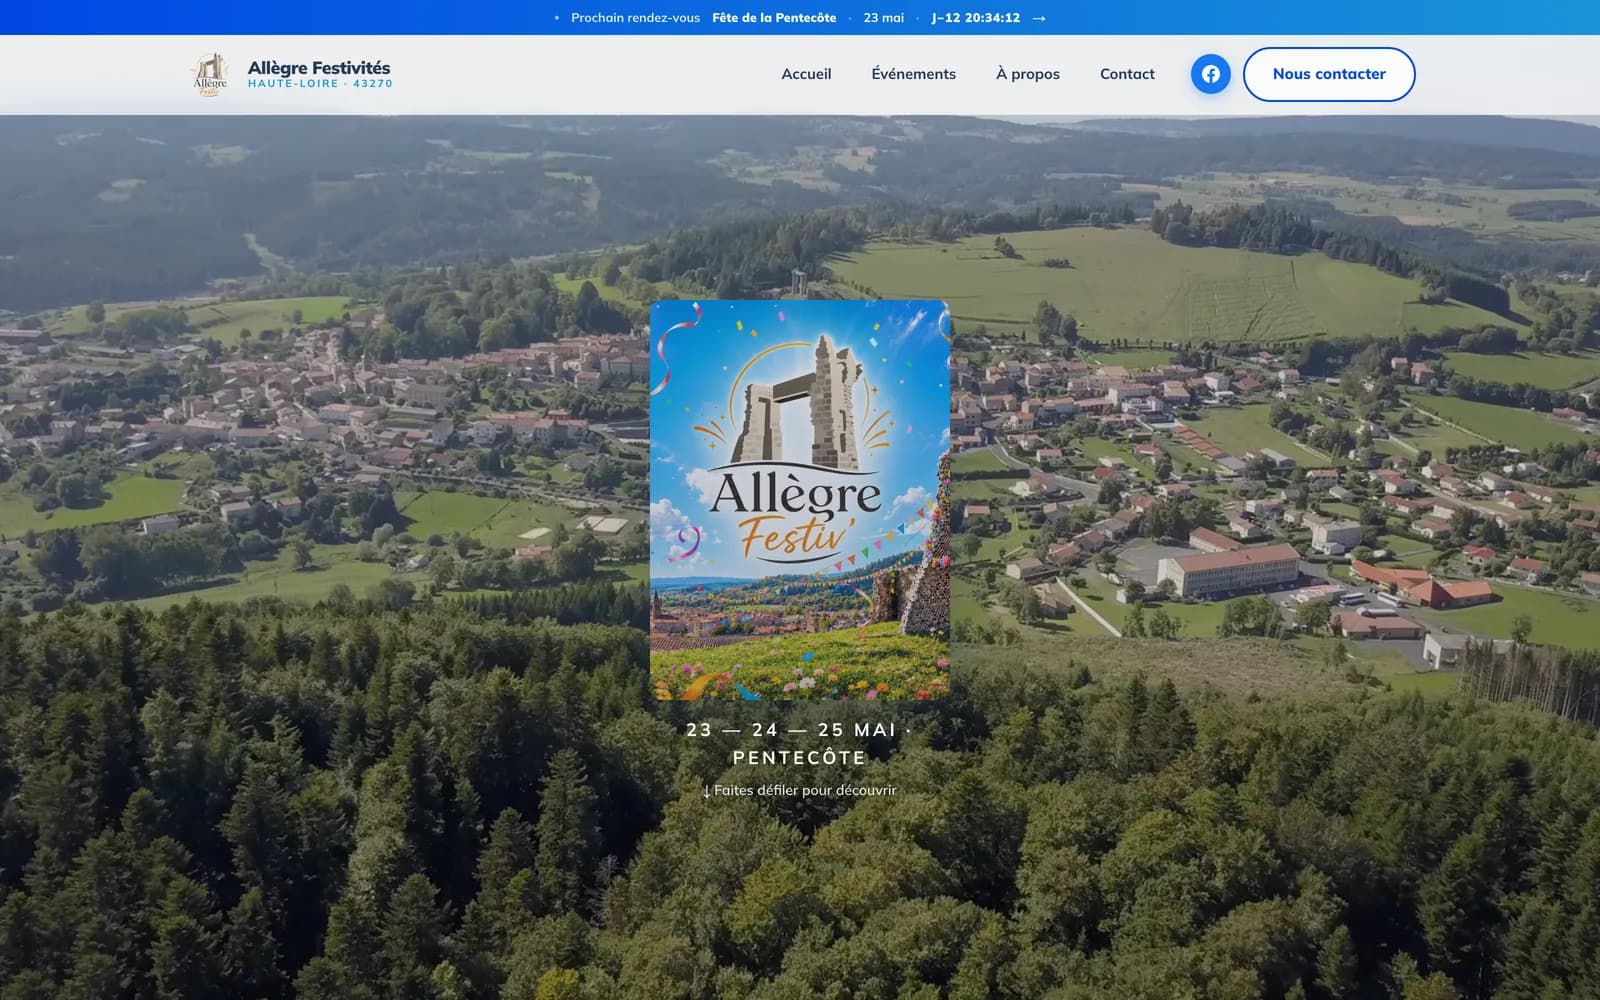Select the Contact menu item
The image size is (1600, 1000).
(x=1127, y=74)
